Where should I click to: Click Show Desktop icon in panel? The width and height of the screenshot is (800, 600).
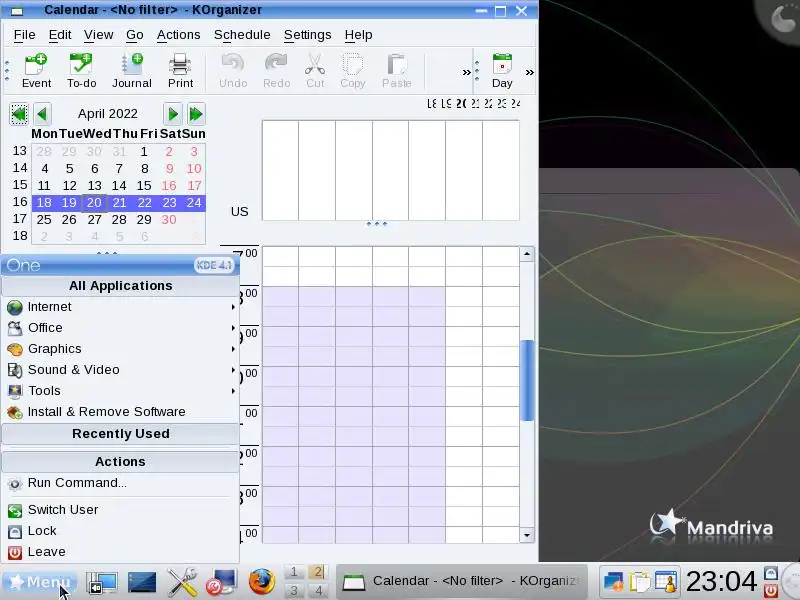coord(102,582)
